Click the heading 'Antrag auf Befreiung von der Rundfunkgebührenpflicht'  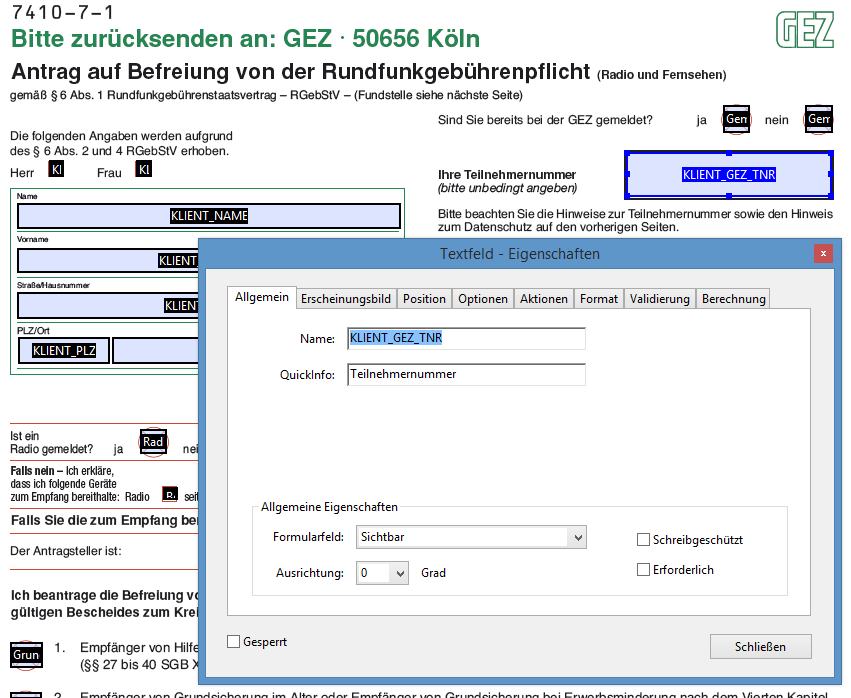point(301,72)
